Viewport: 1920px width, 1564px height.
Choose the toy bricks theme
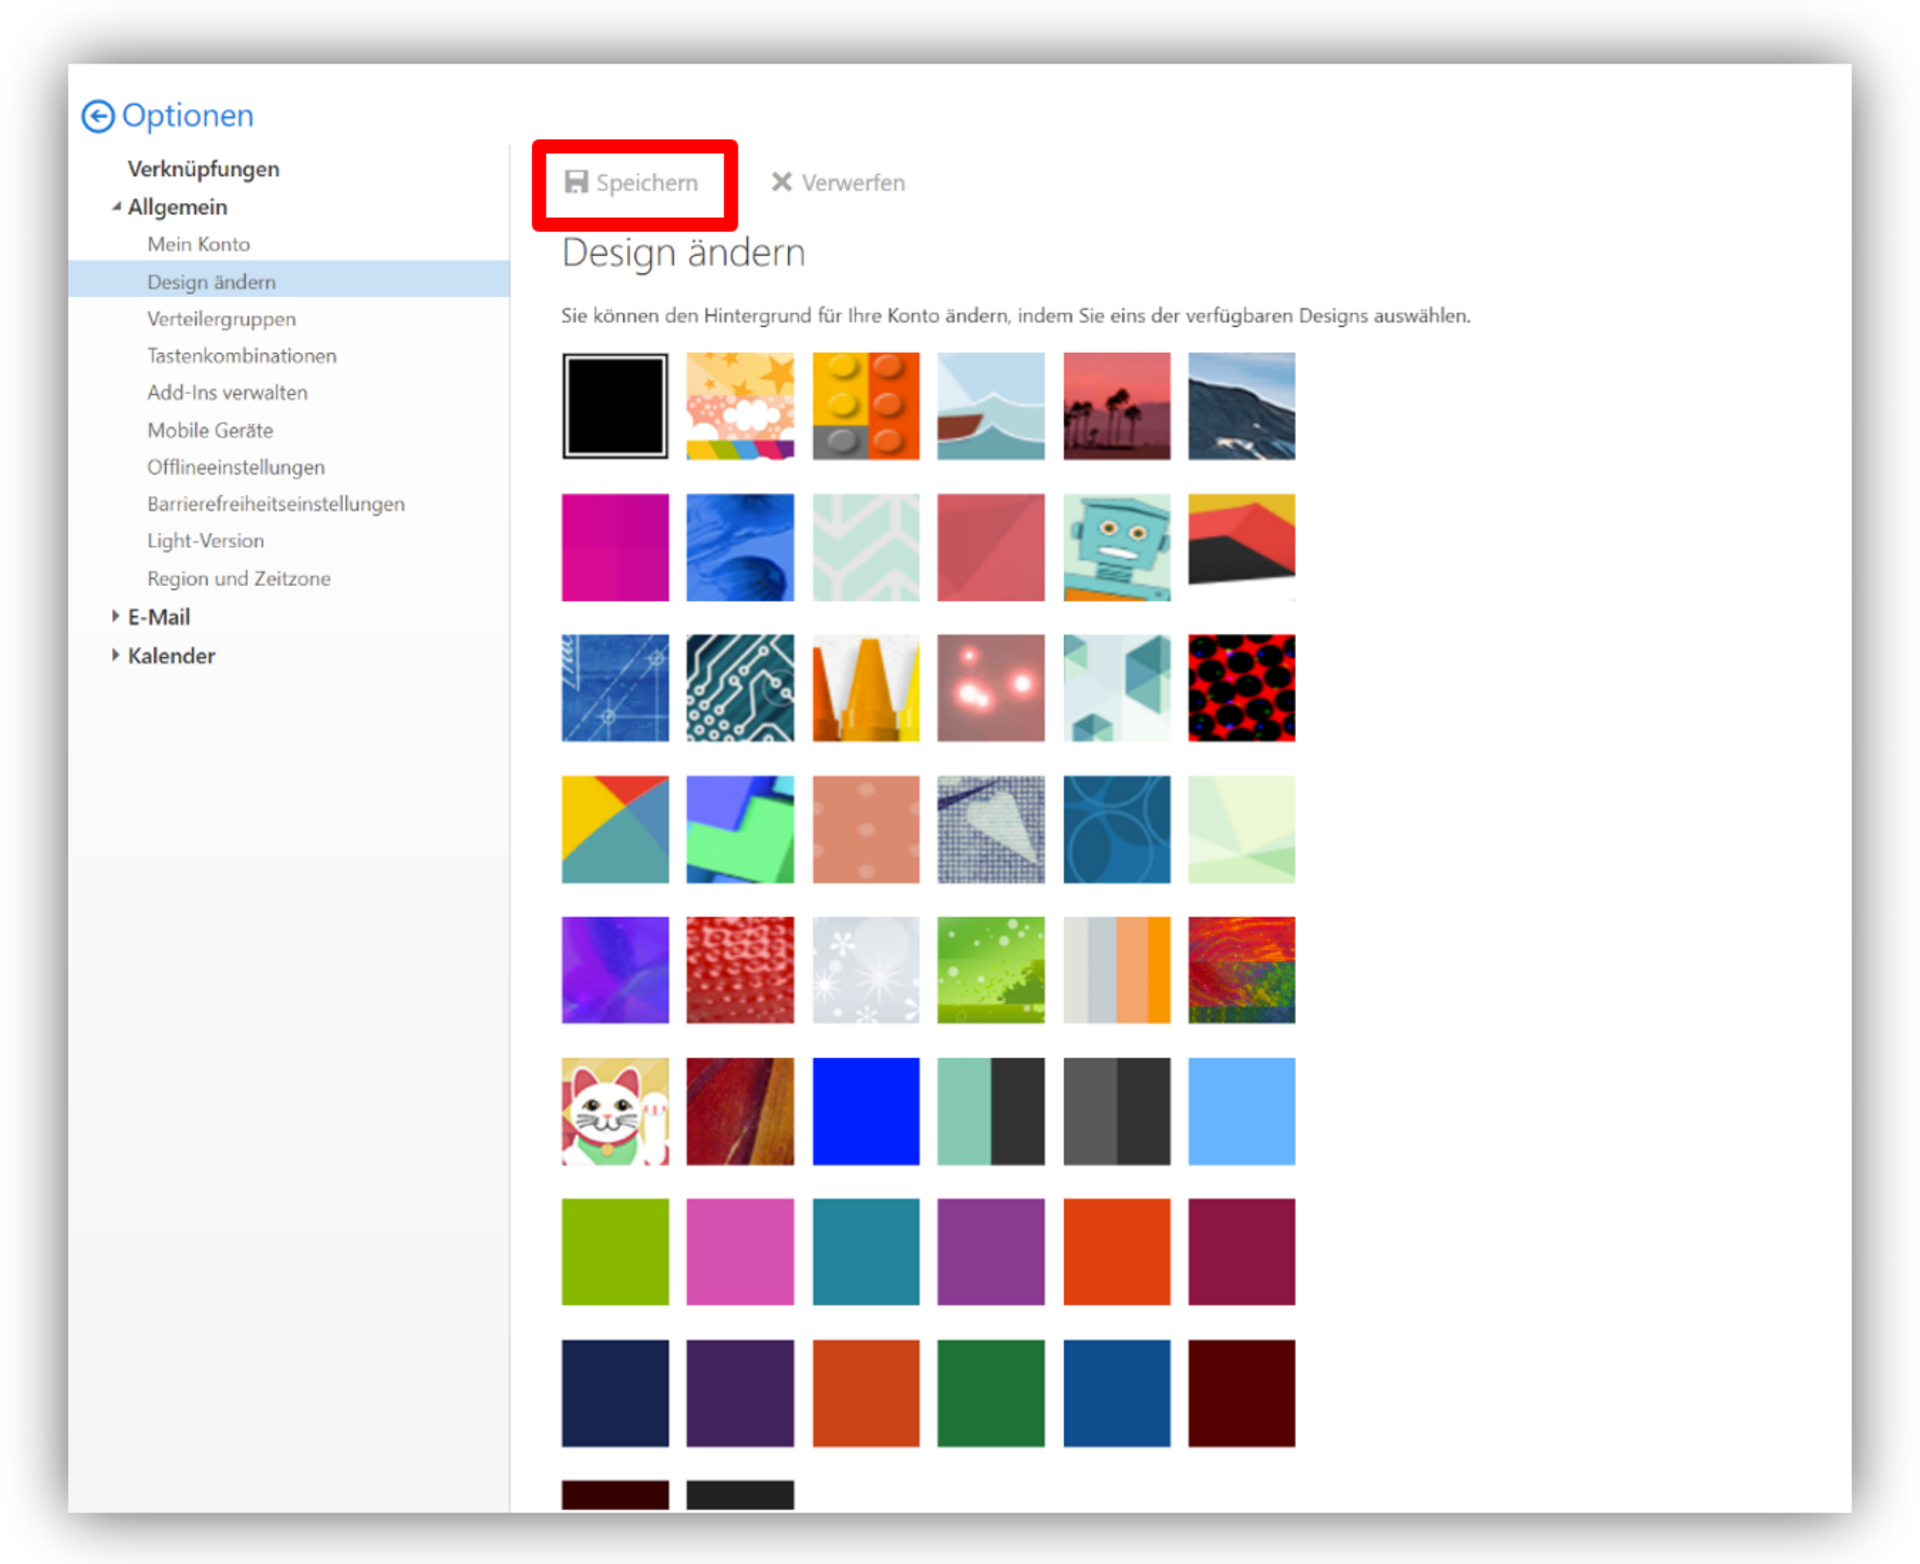[866, 406]
